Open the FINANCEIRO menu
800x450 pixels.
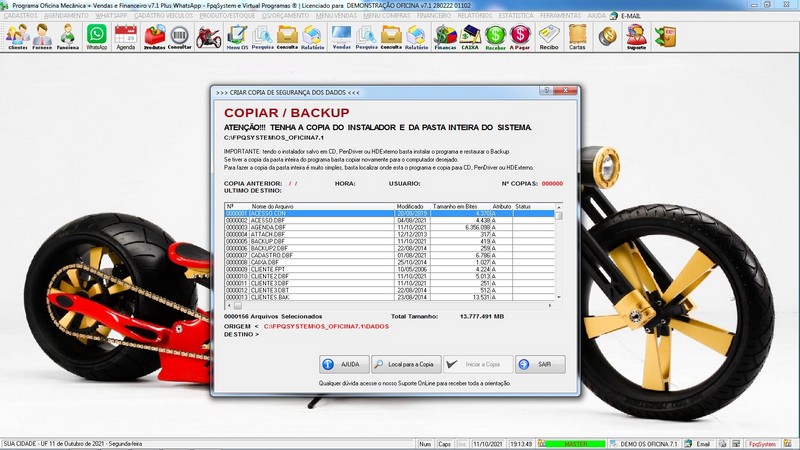click(434, 16)
